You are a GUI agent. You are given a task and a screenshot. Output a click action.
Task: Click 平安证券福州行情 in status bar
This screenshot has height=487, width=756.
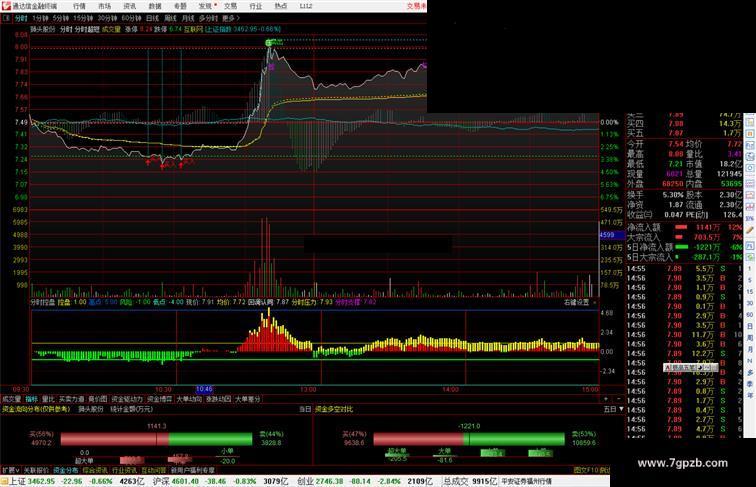coord(526,481)
